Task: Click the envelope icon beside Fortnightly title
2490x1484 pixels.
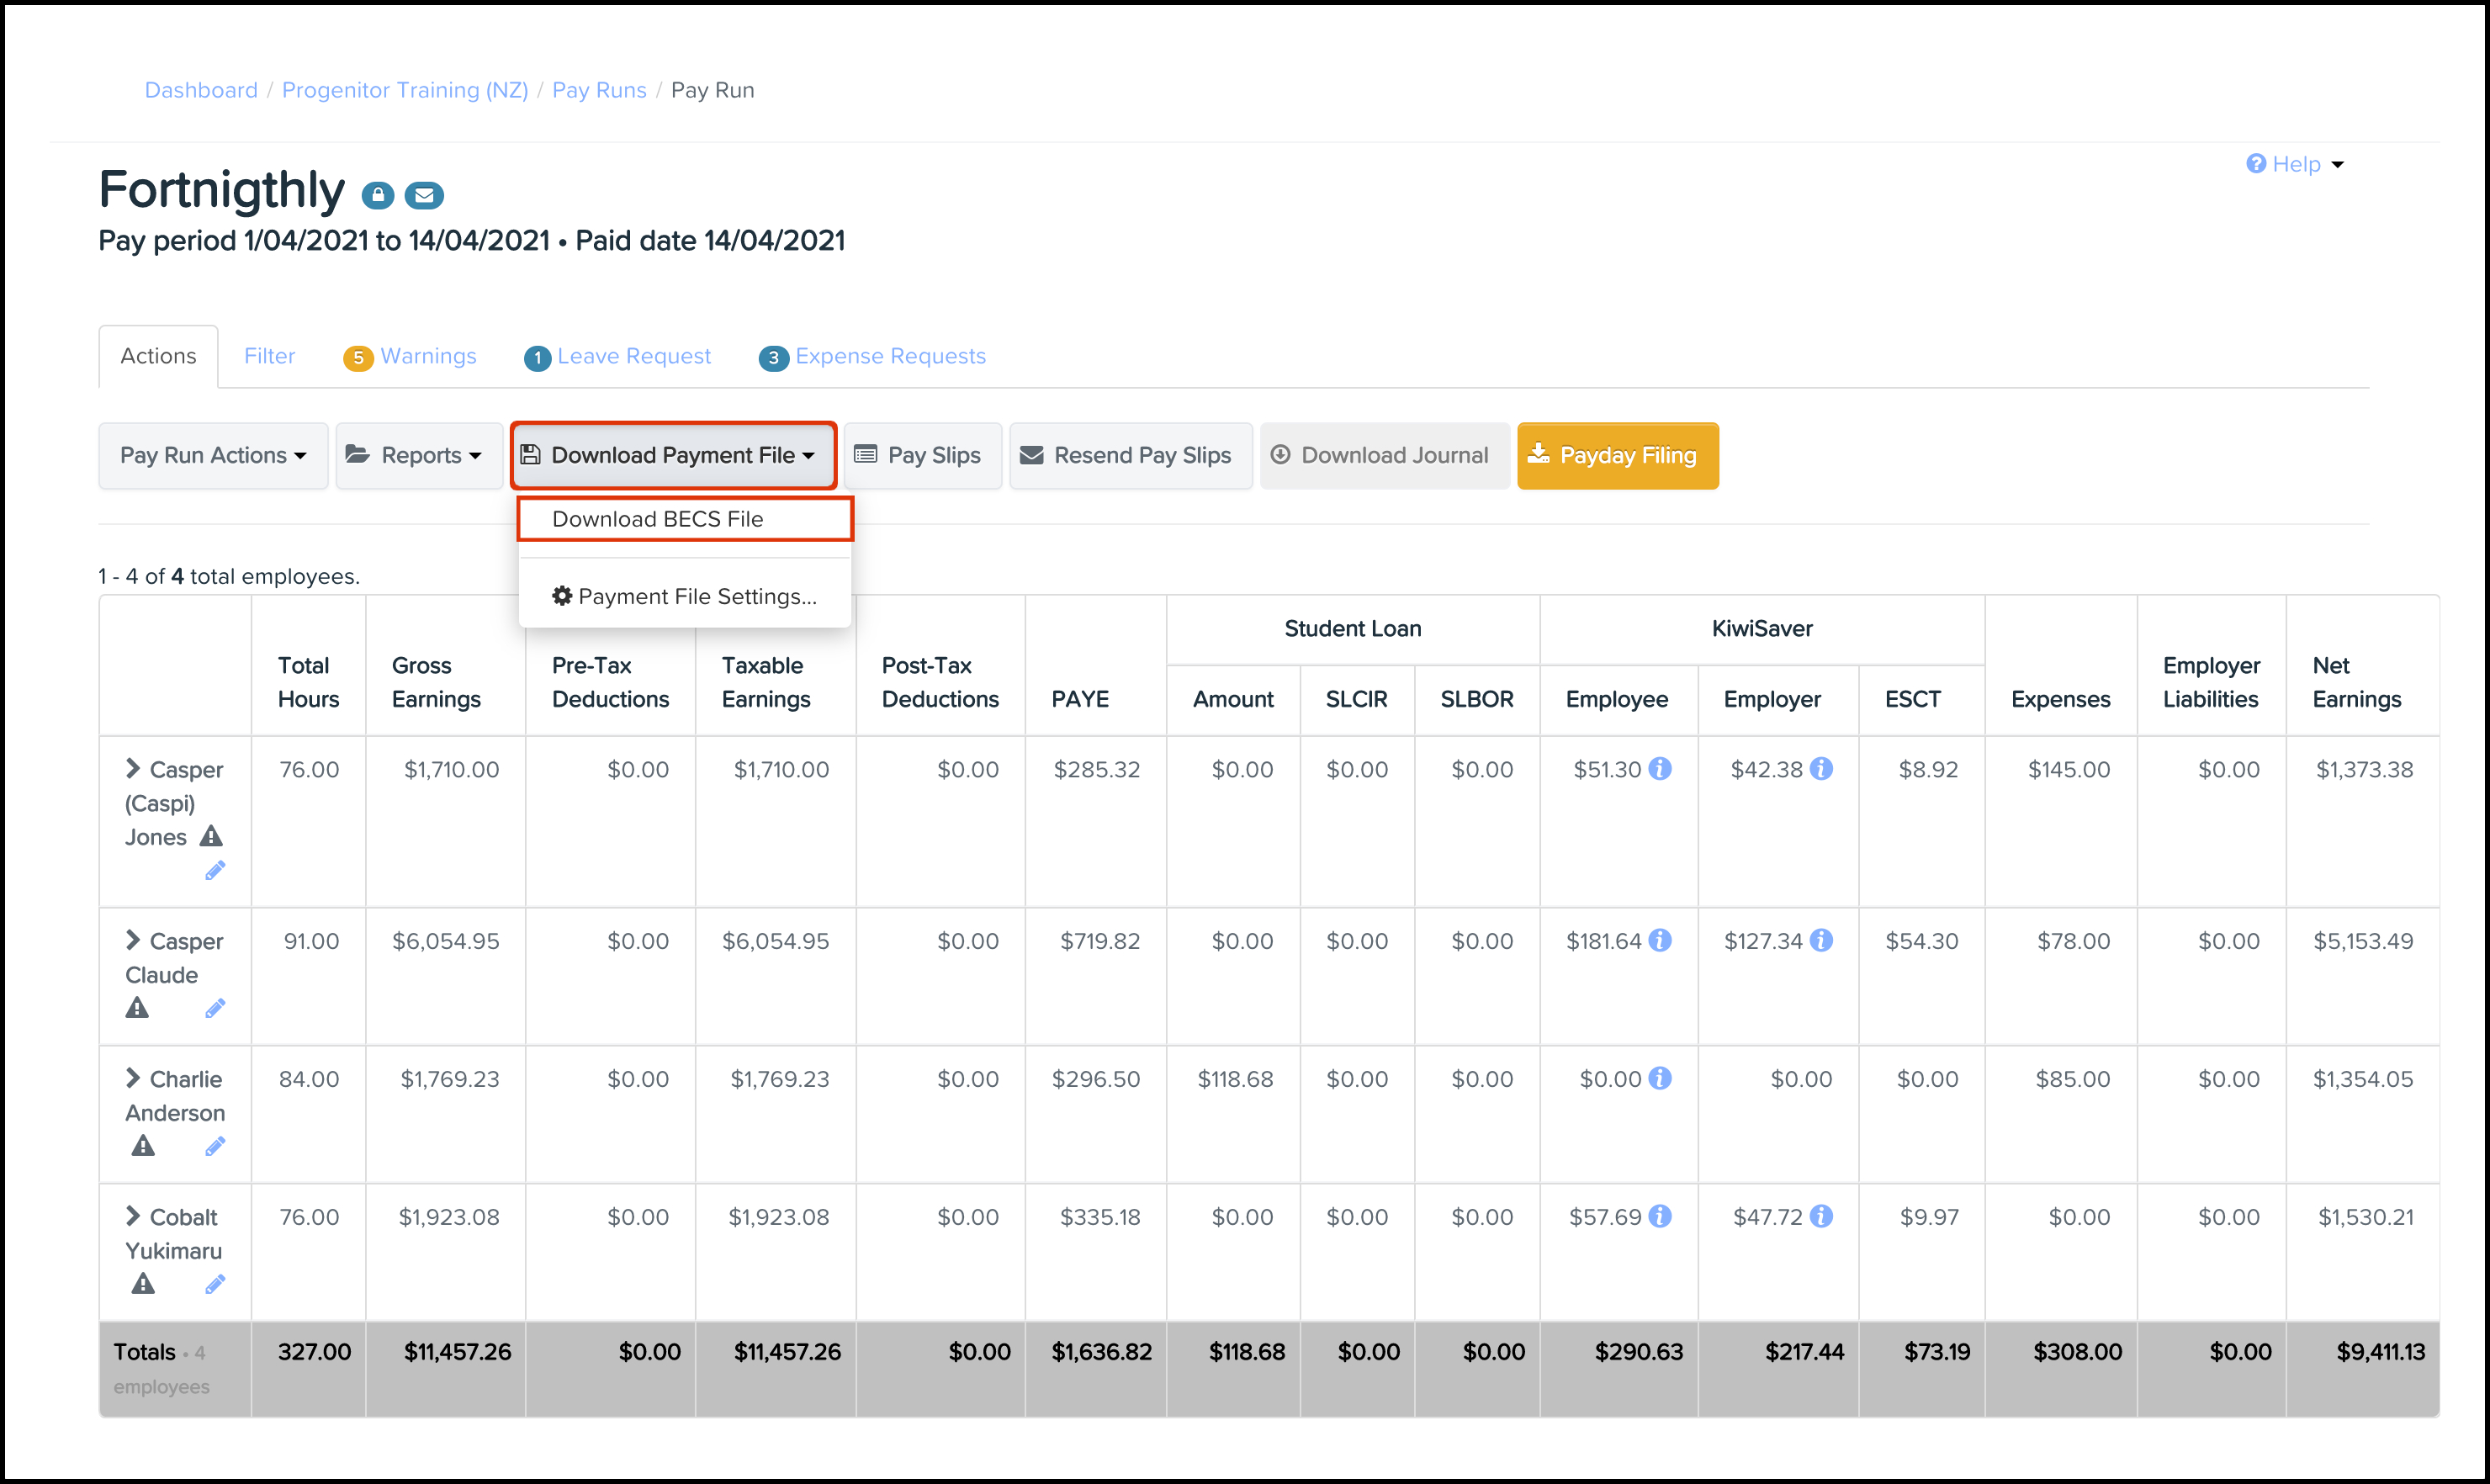Action: tap(424, 195)
